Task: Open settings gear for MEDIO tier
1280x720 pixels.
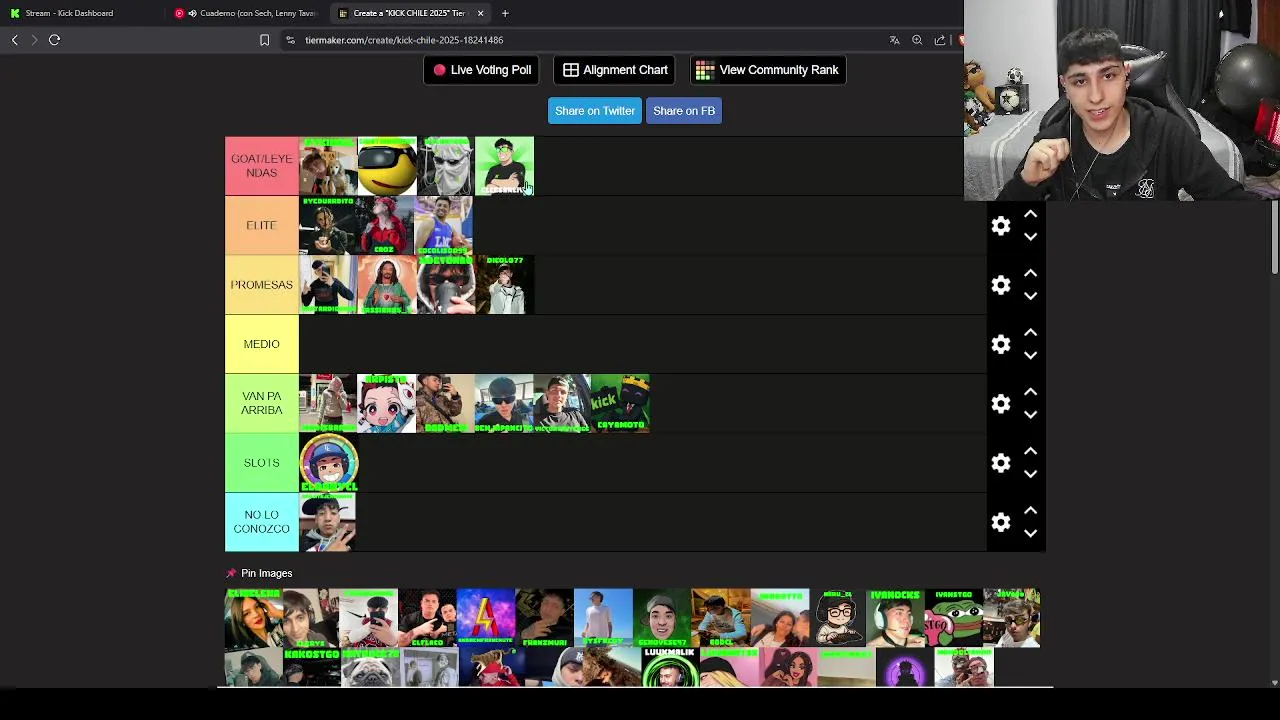Action: point(1001,344)
